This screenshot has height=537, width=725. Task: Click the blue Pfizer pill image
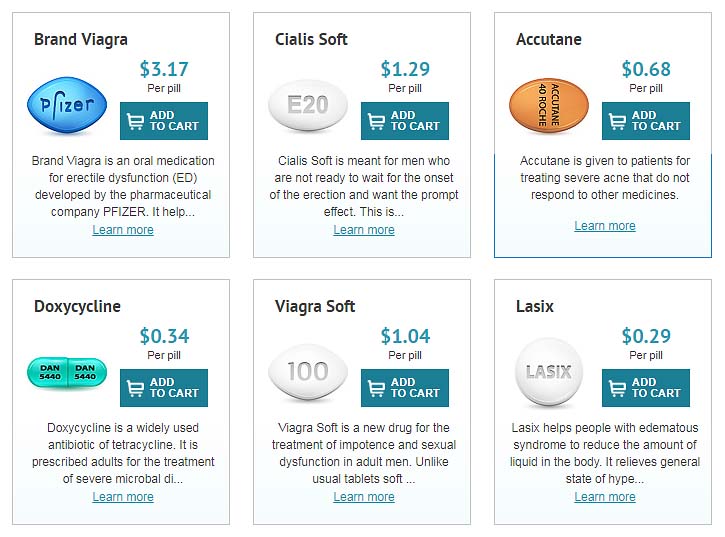[x=67, y=105]
